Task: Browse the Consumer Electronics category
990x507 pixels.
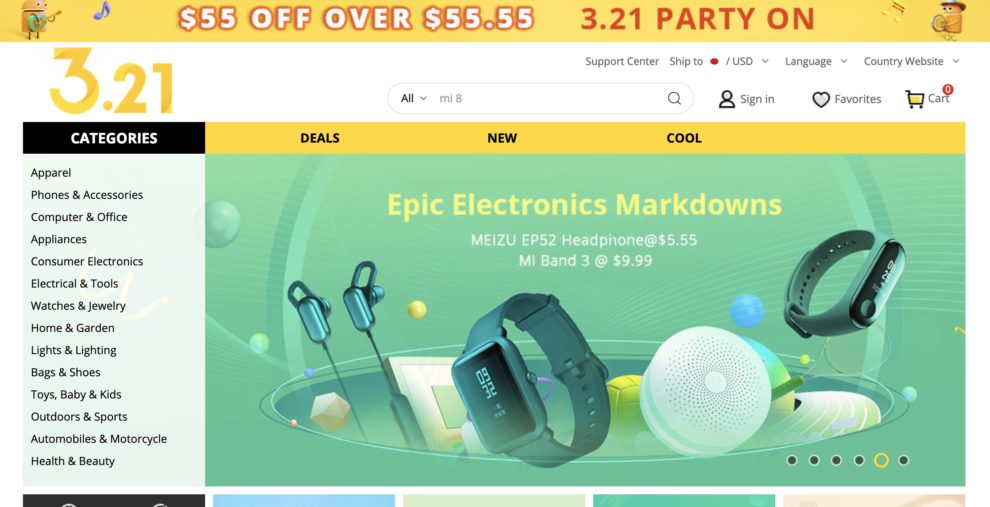Action: (x=87, y=261)
